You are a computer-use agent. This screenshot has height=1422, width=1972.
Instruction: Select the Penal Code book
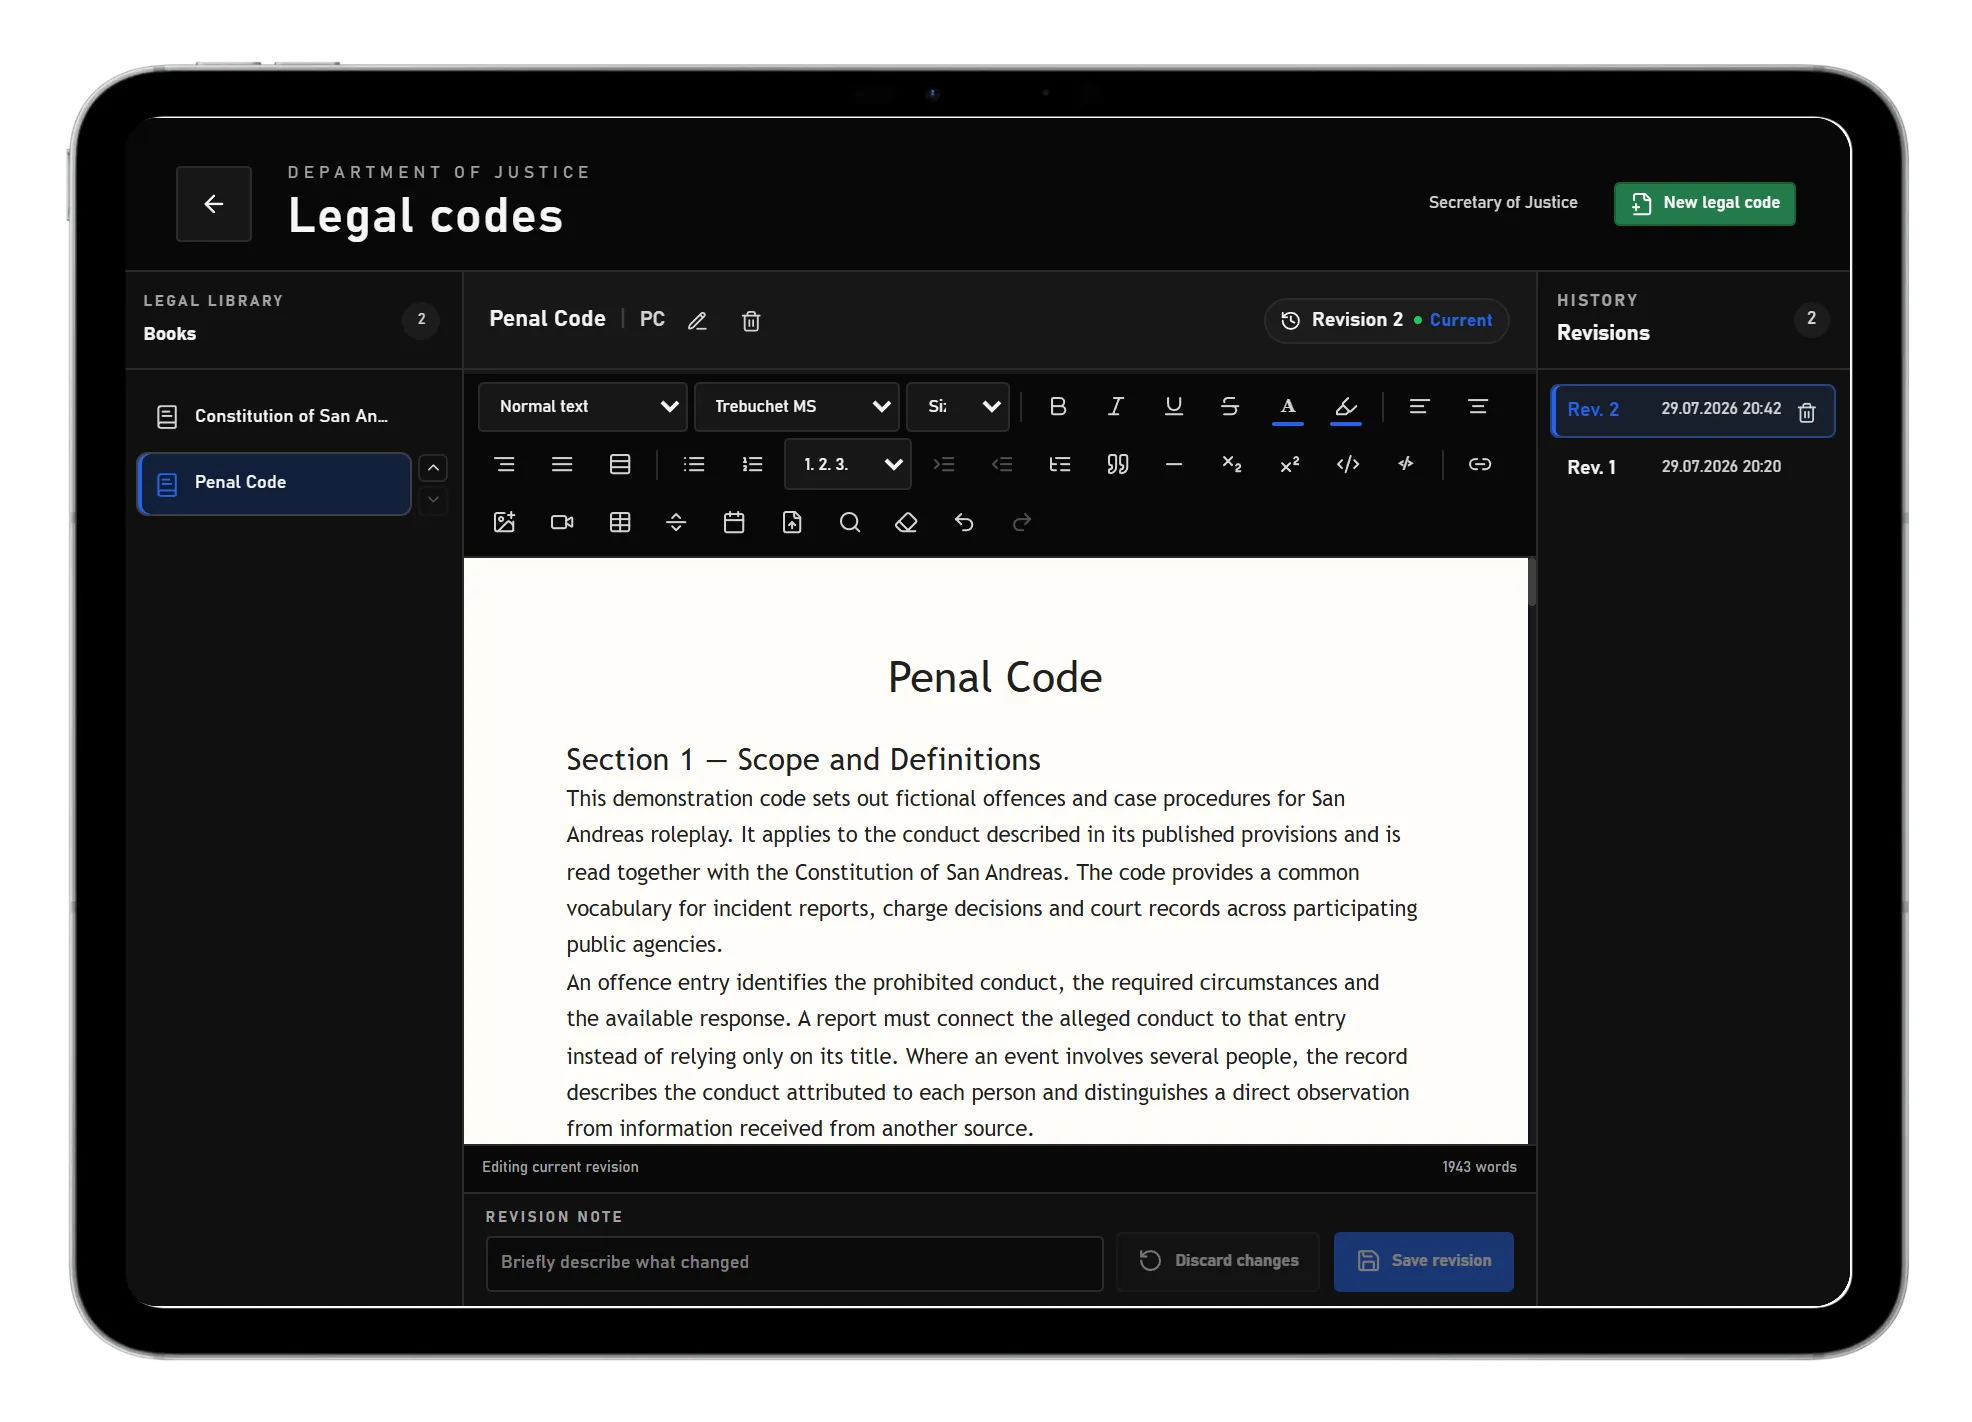(x=274, y=483)
